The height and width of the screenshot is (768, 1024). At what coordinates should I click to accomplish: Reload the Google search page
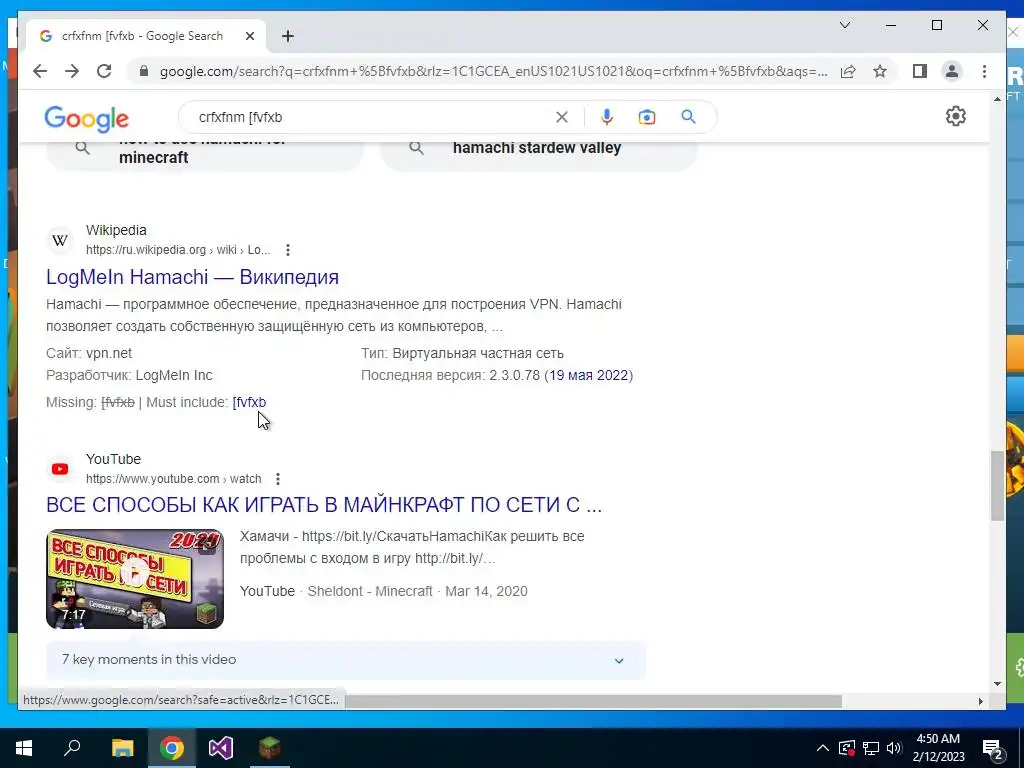(x=104, y=71)
